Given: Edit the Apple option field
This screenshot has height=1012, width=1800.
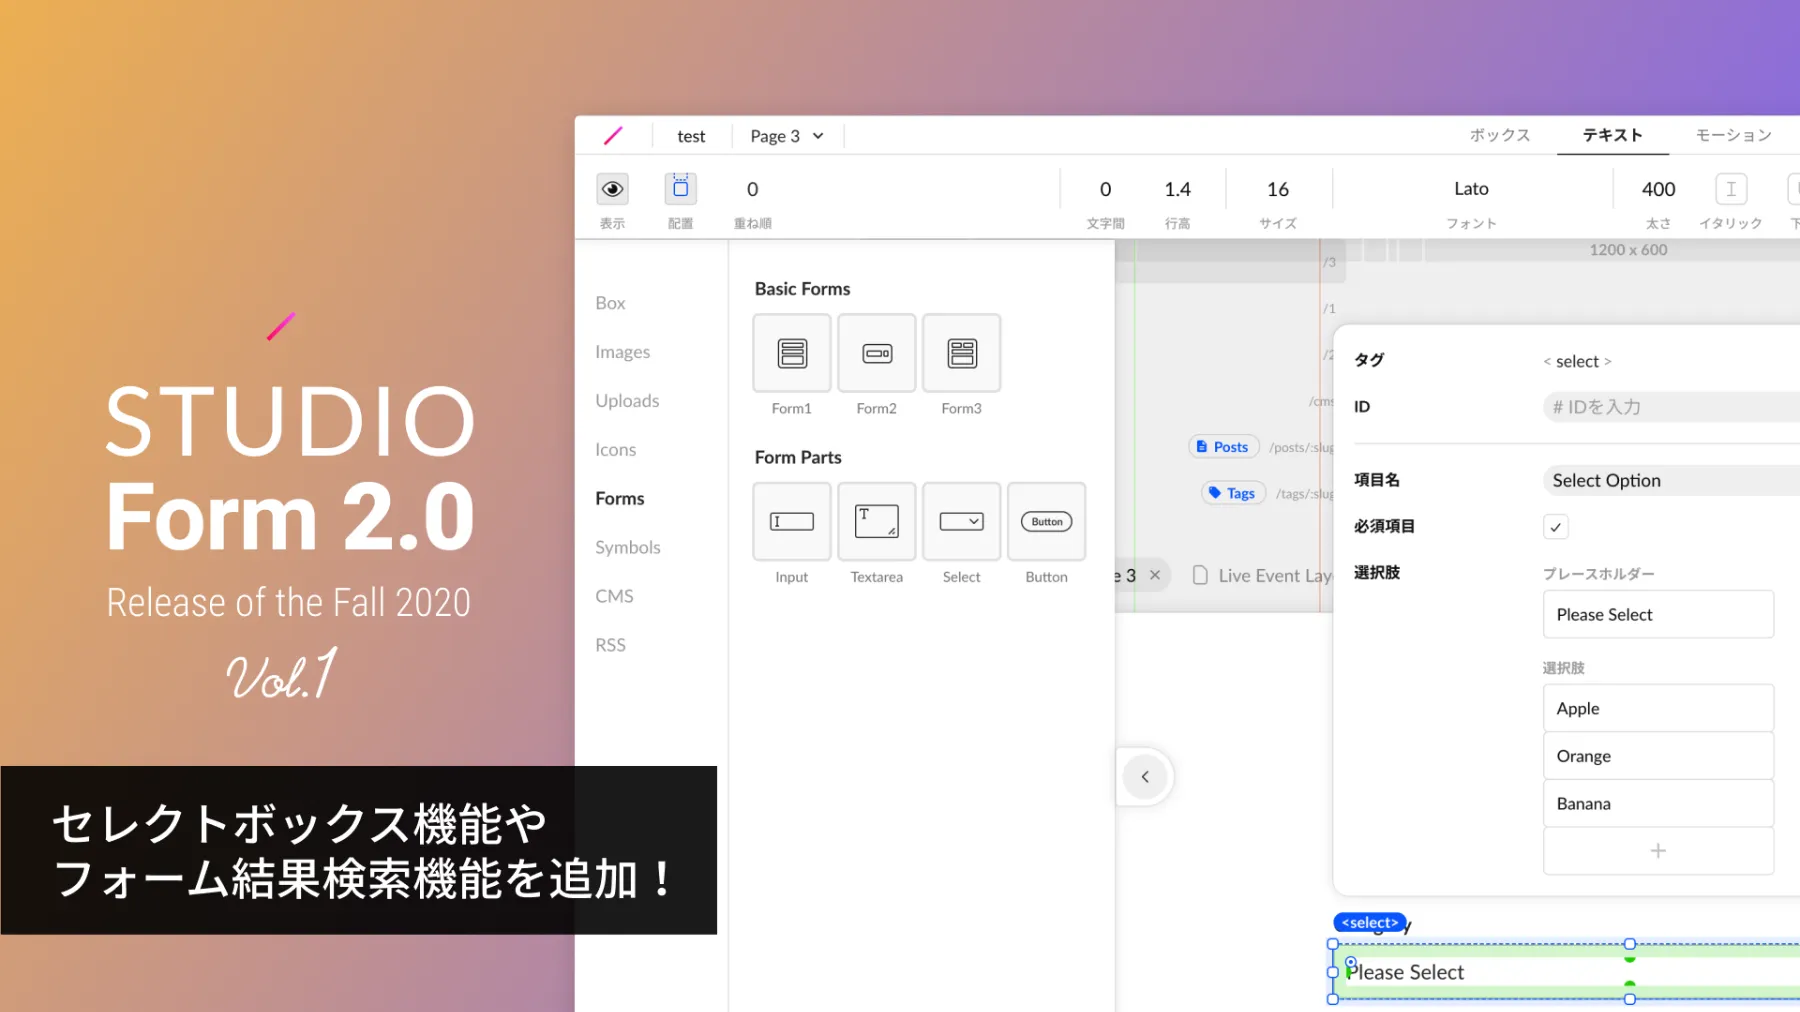Looking at the screenshot, I should (x=1658, y=708).
